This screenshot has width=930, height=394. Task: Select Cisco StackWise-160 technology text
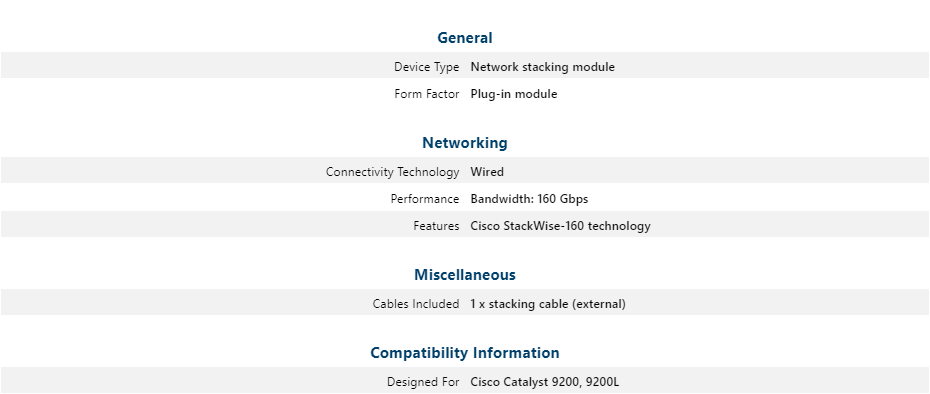(560, 226)
